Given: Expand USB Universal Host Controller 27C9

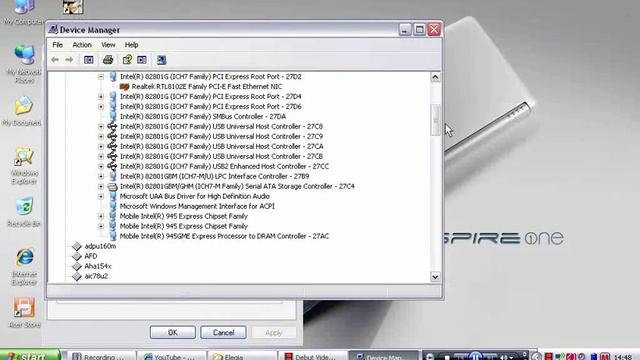Looking at the screenshot, I should pyautogui.click(x=101, y=136).
